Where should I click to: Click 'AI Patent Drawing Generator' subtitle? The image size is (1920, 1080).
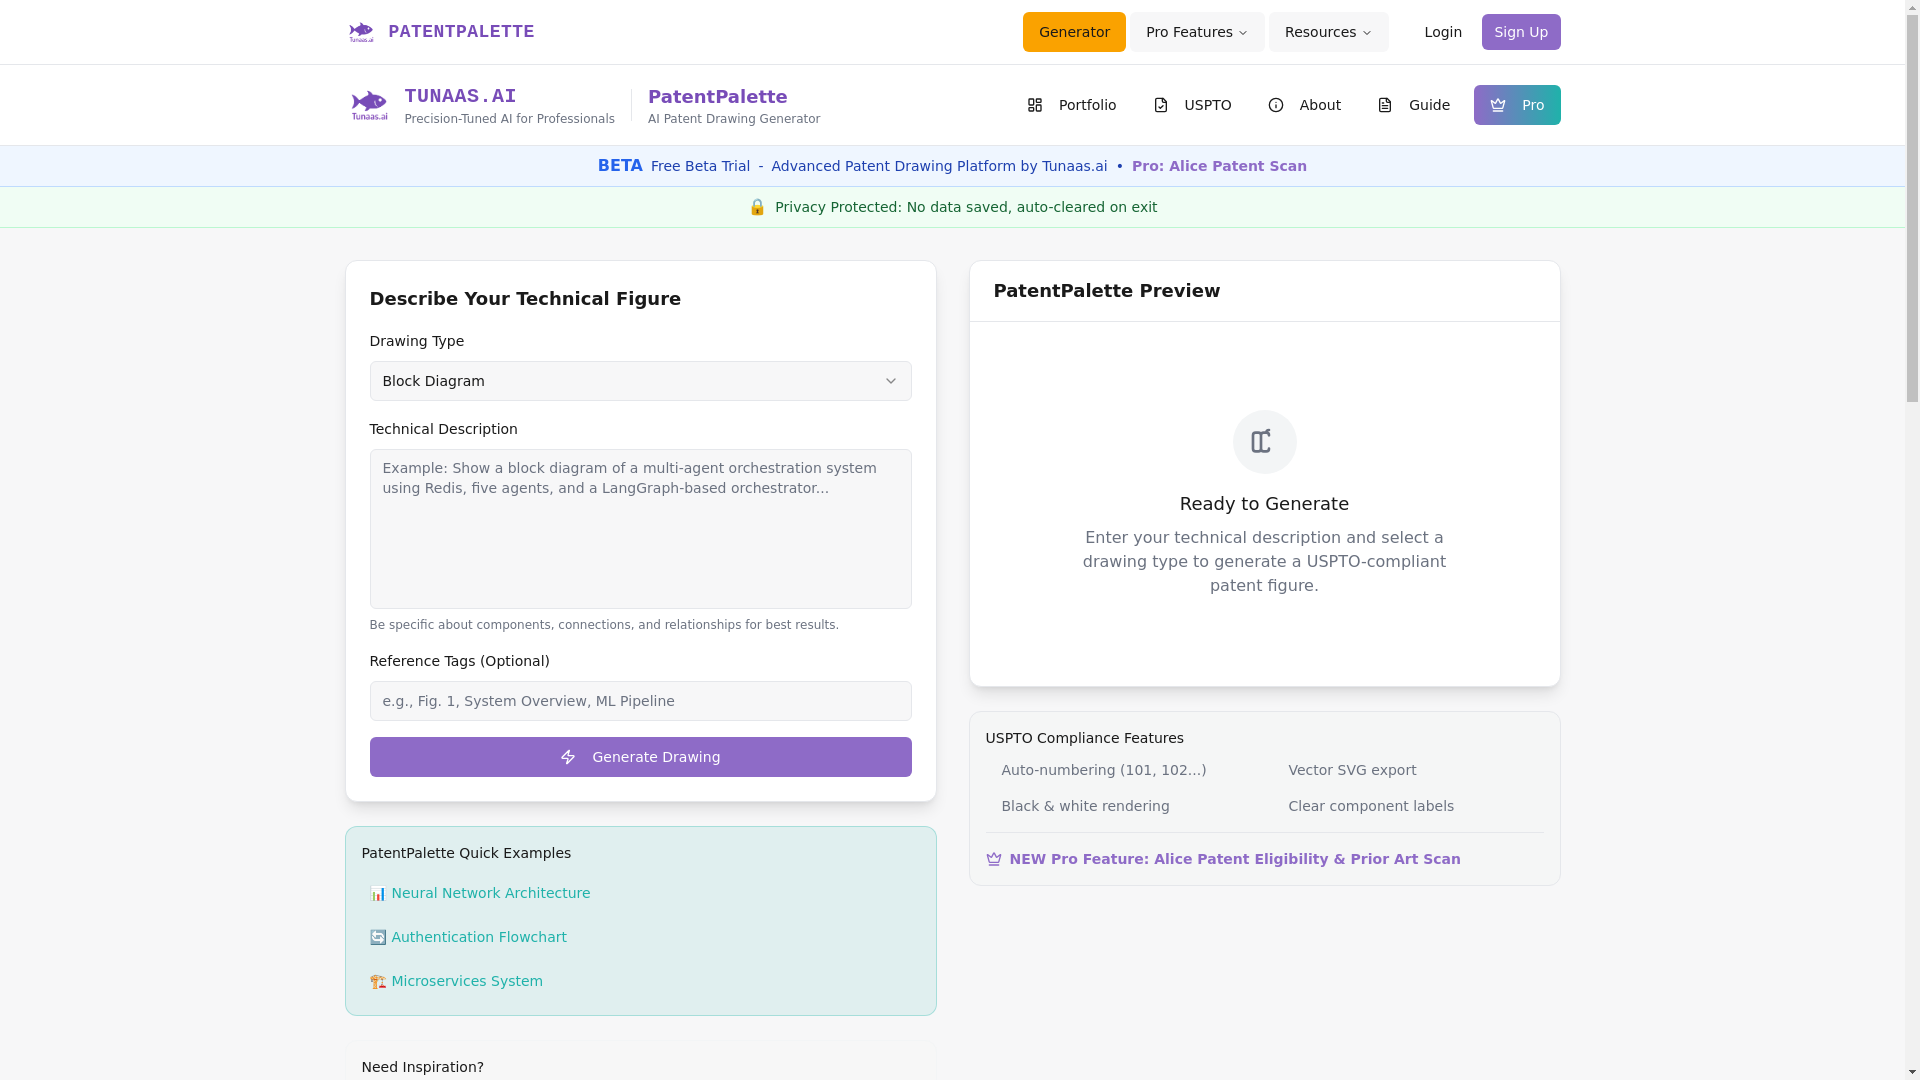pyautogui.click(x=734, y=119)
